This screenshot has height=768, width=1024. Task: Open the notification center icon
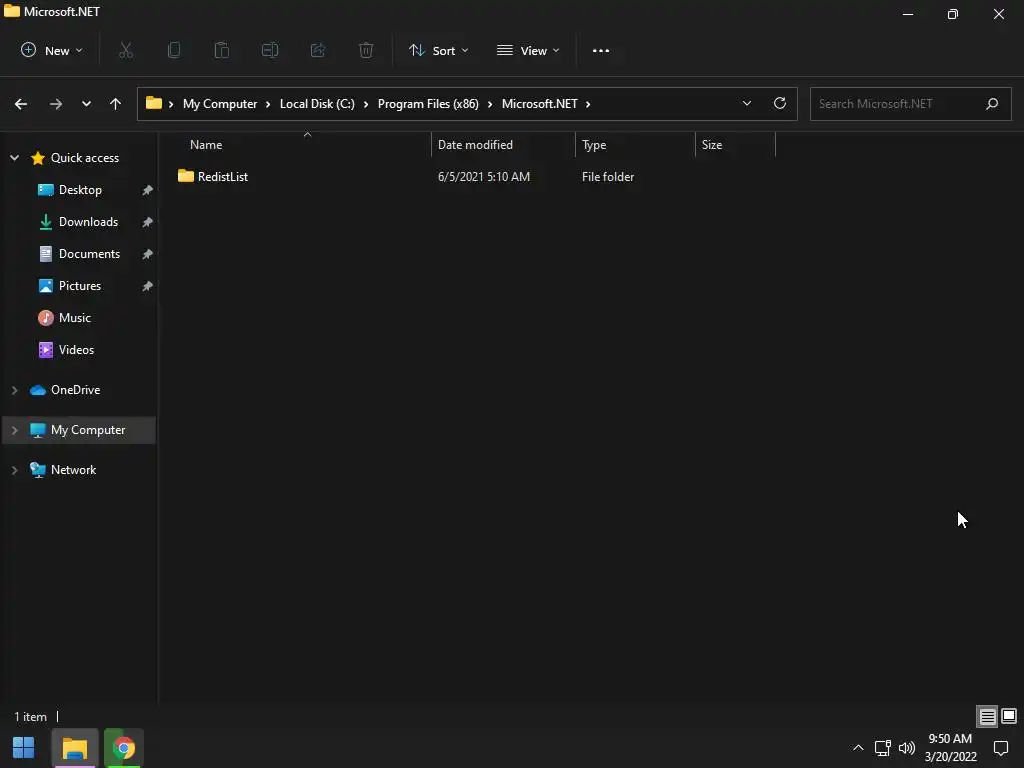1000,748
